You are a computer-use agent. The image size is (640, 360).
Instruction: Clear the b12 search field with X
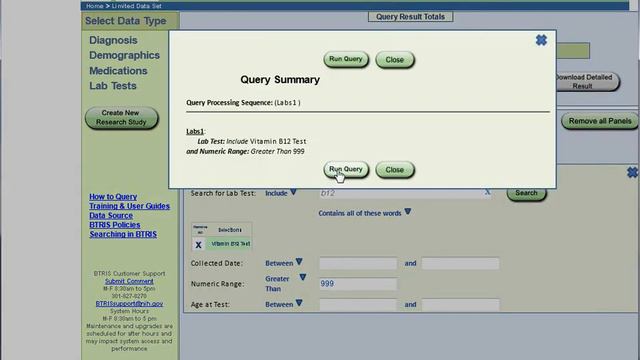(x=487, y=192)
